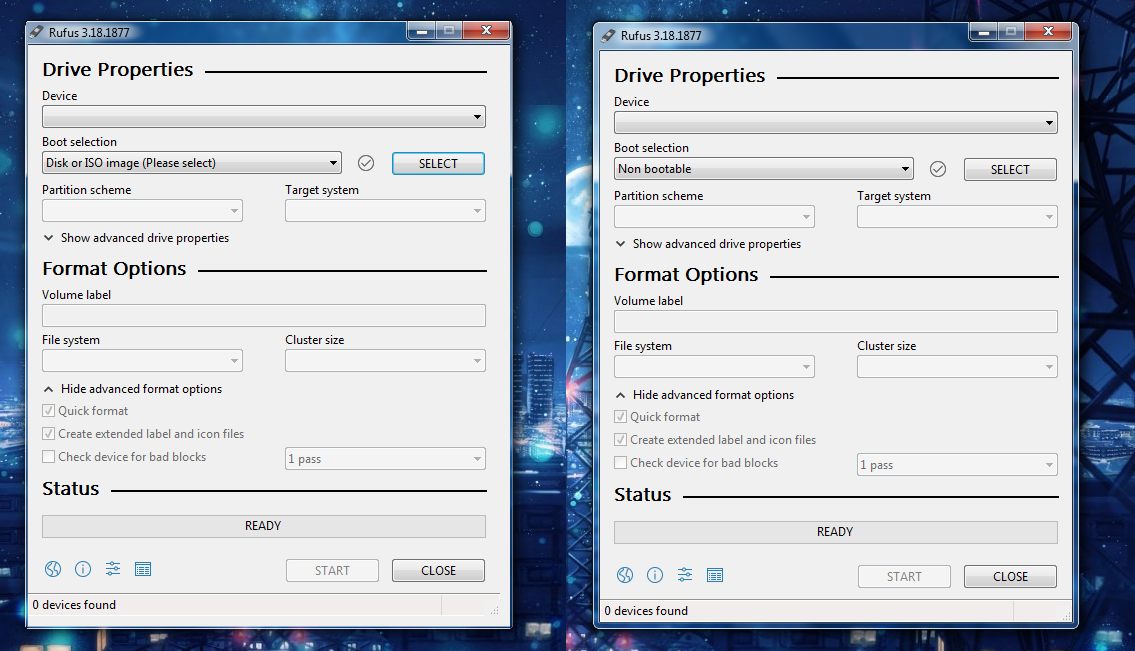
Task: Click SELECT button in the left Rufus window
Action: click(438, 164)
